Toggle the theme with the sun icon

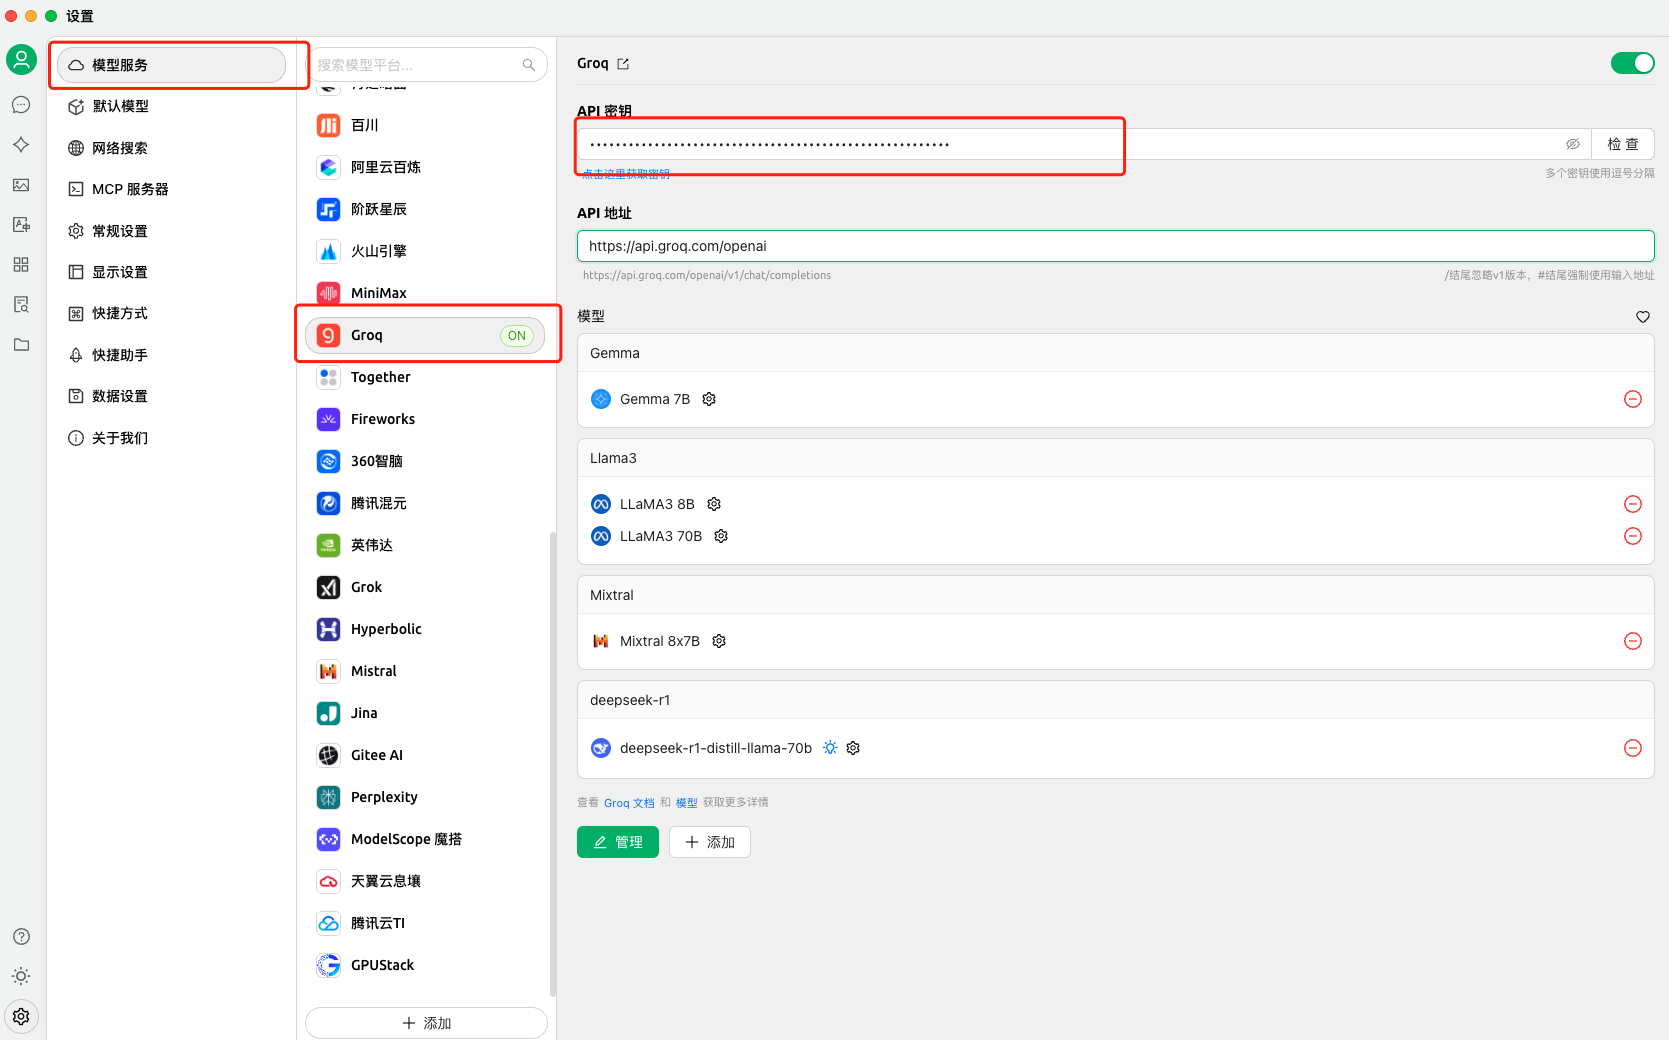coord(21,976)
